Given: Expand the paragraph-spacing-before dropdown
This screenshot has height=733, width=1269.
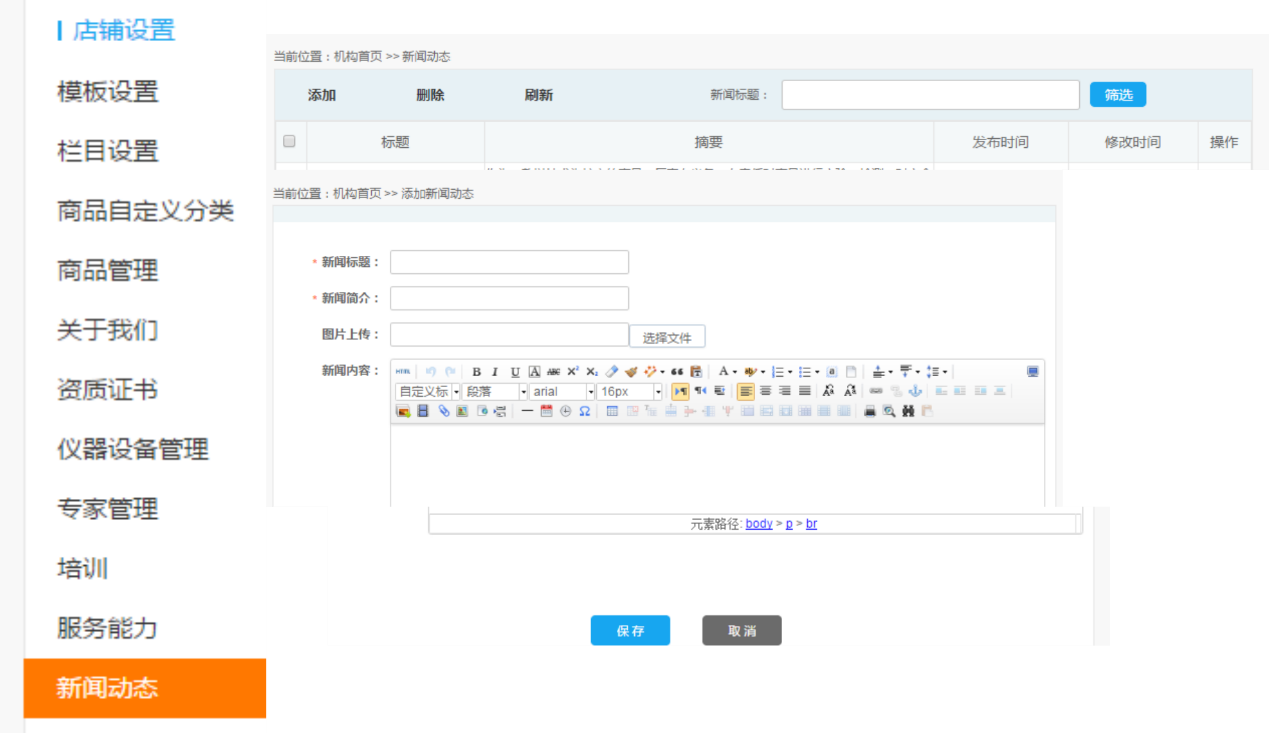Looking at the screenshot, I should click(890, 371).
